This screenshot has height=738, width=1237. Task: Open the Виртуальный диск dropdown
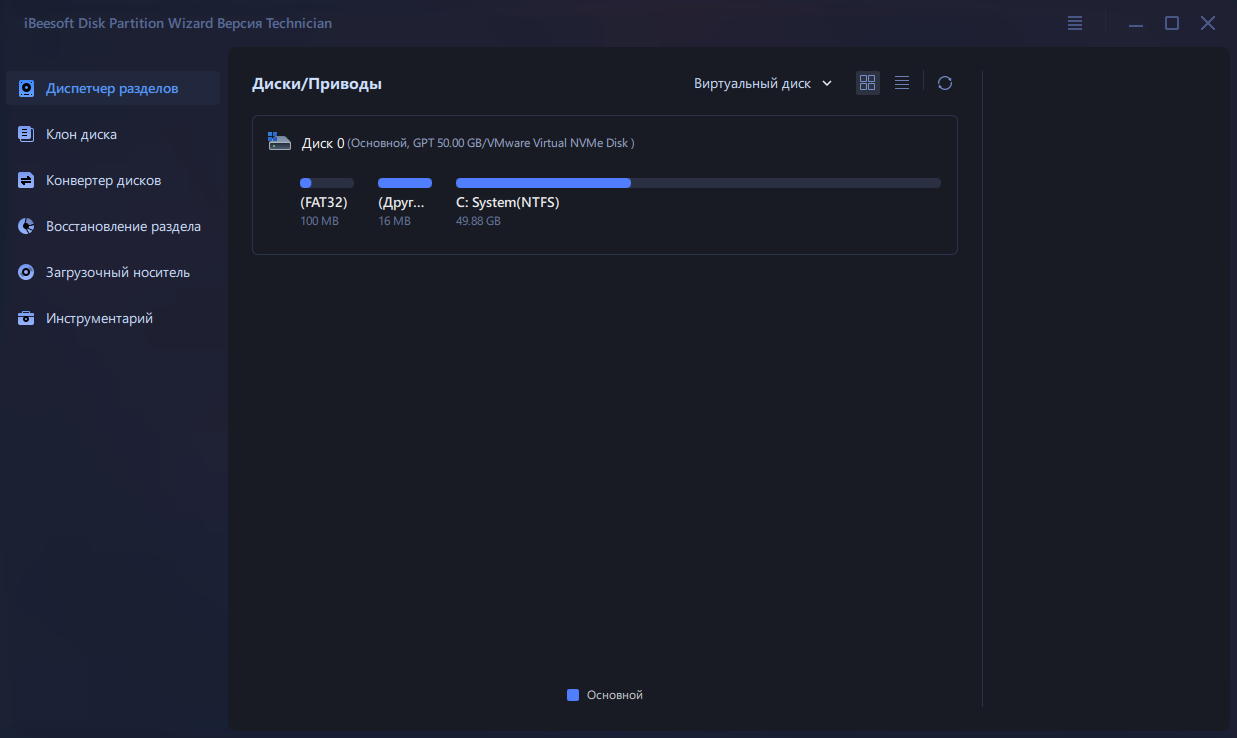coord(753,84)
